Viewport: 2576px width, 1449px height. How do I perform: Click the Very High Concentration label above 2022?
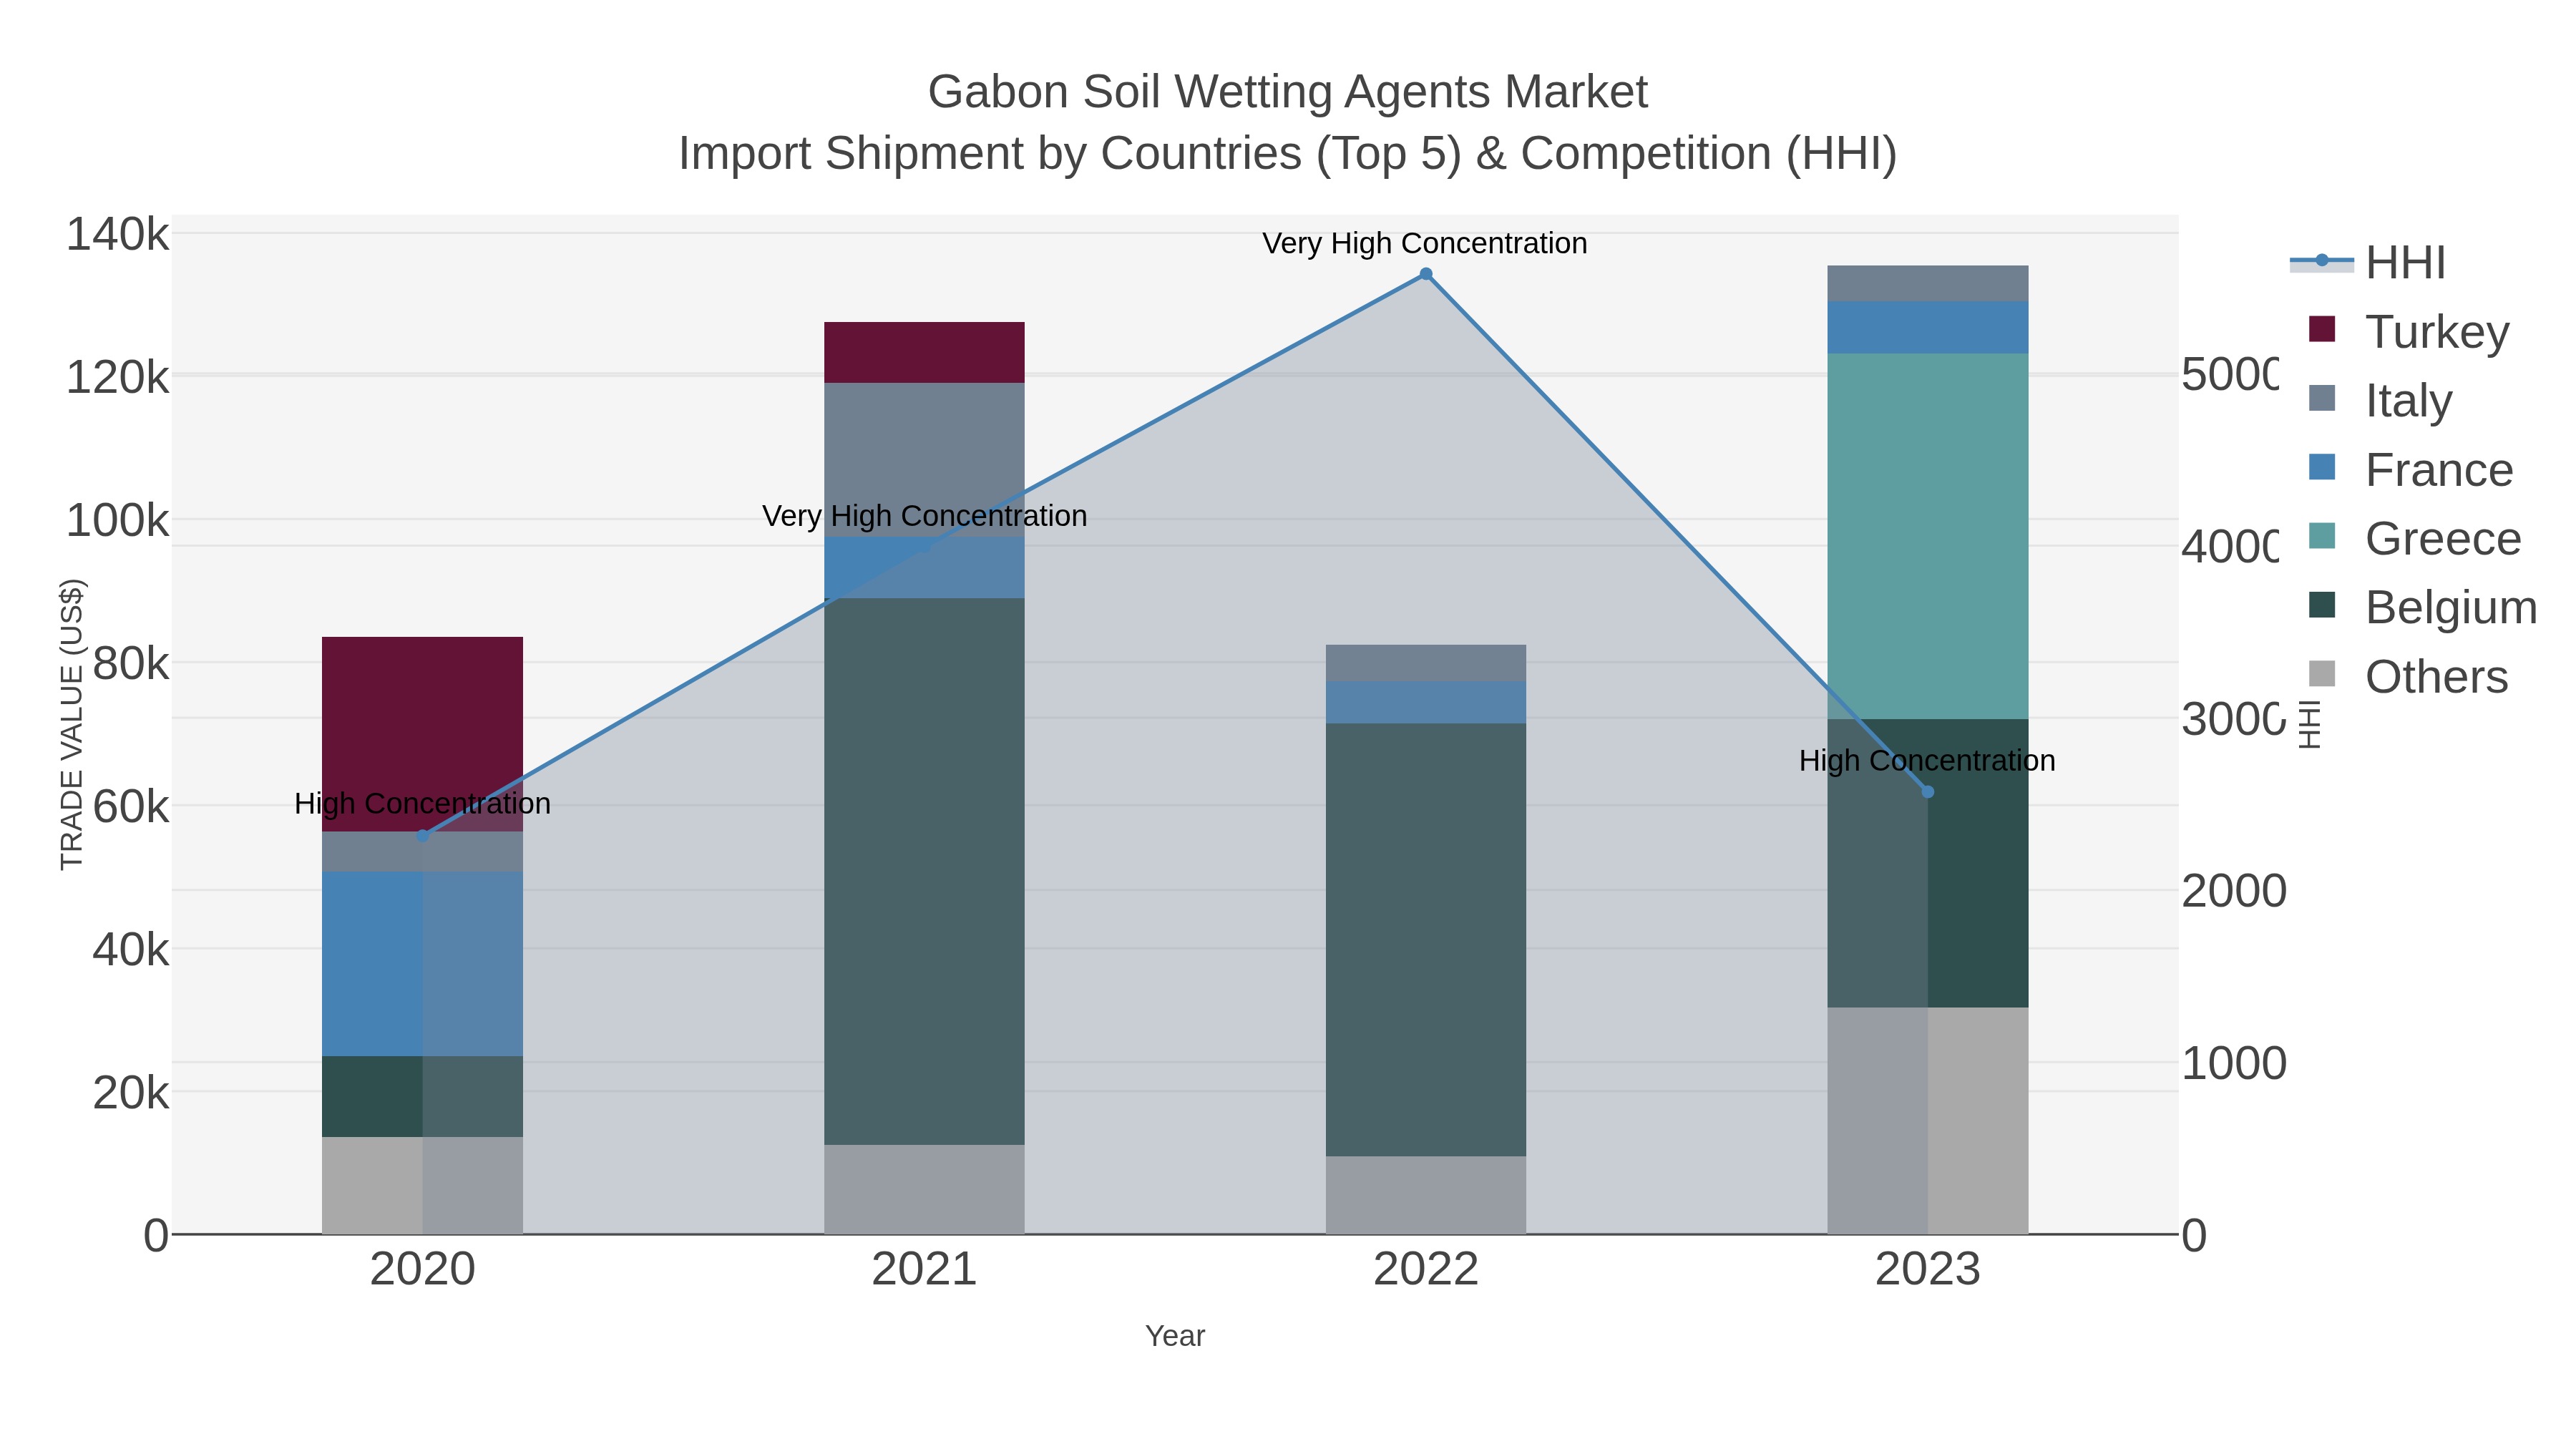[x=1425, y=243]
